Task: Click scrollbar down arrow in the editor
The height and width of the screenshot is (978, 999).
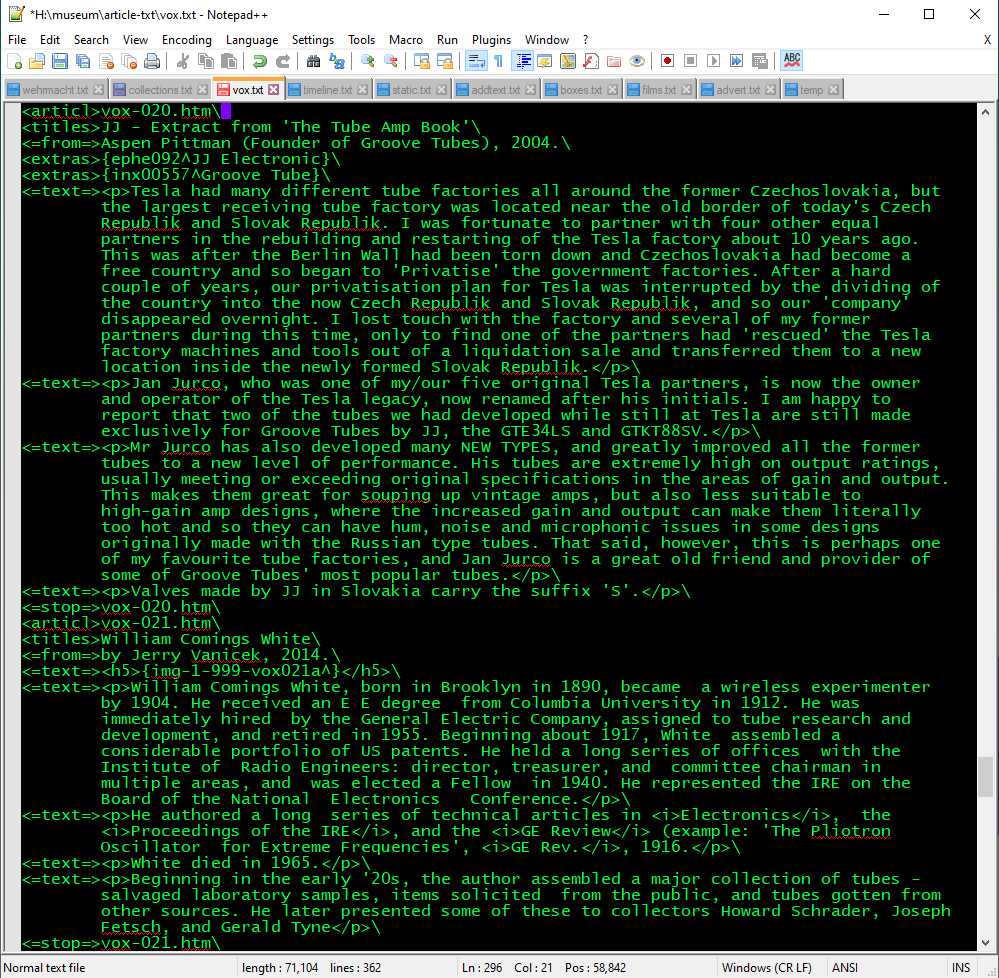Action: (985, 942)
